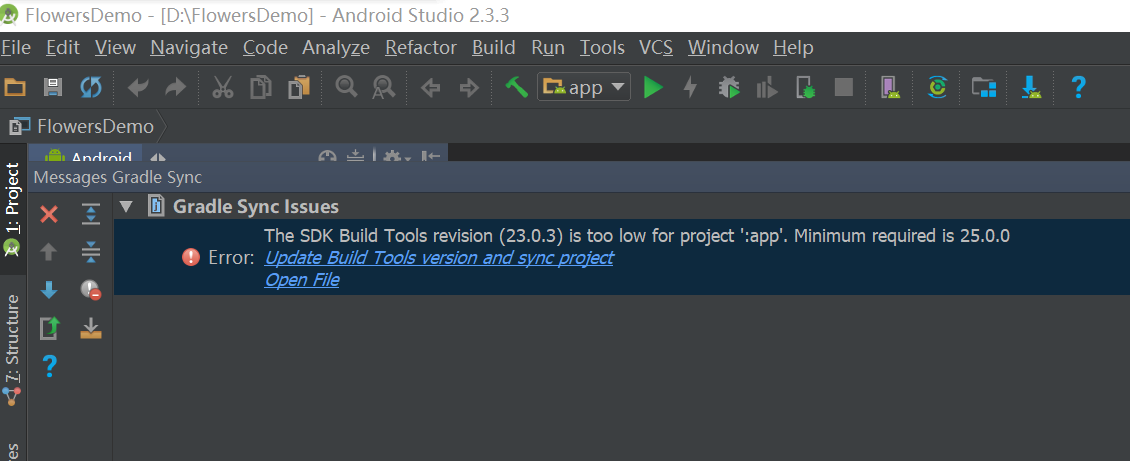Sync project with Gradle files icon
This screenshot has width=1130, height=461.
[937, 88]
